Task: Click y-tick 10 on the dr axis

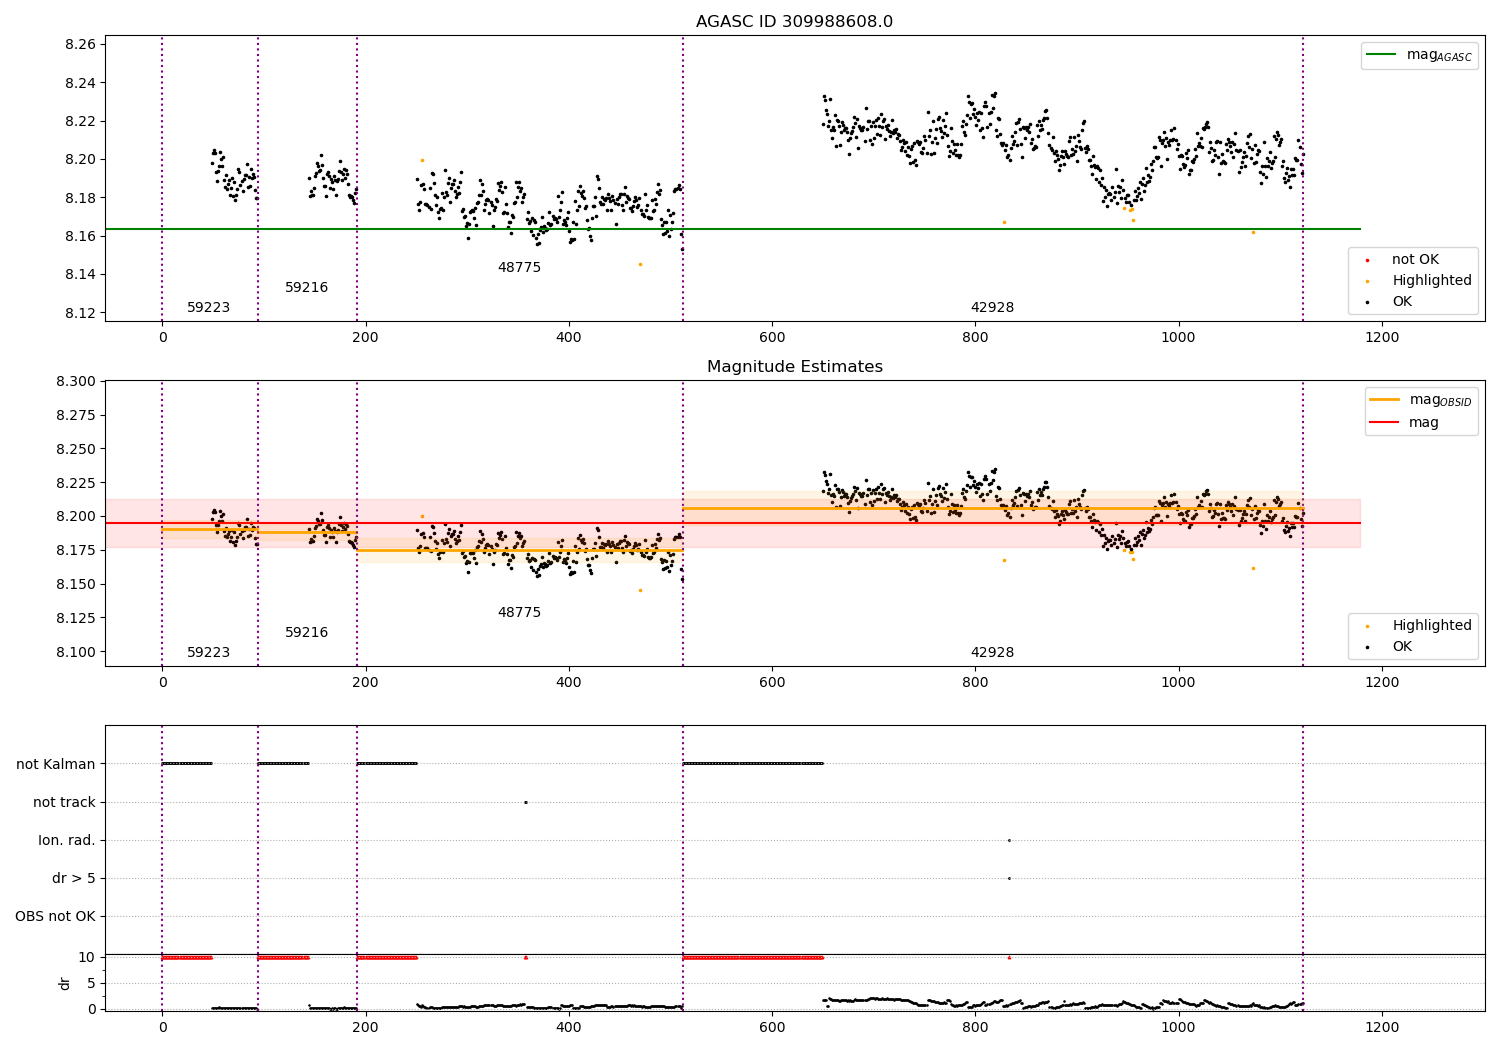Action: (x=88, y=957)
